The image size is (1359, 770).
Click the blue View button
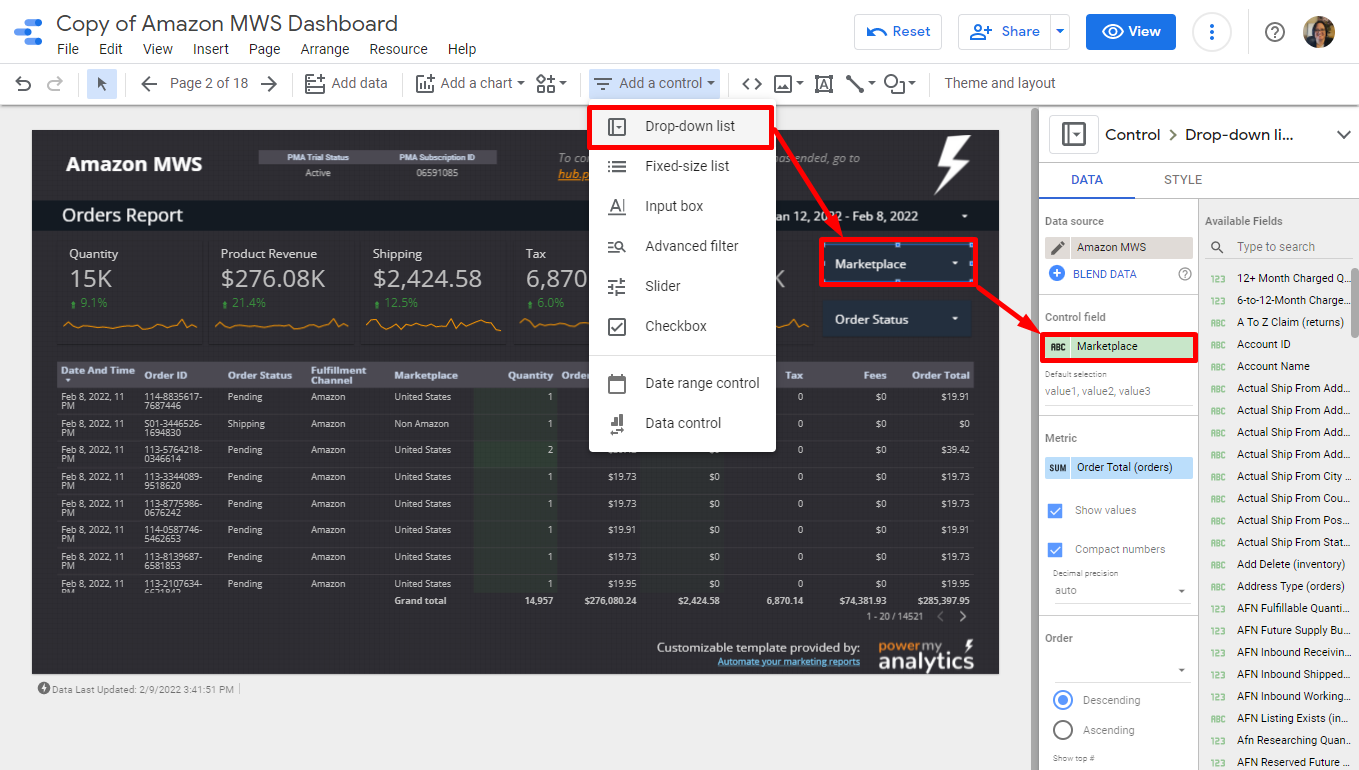click(1130, 32)
